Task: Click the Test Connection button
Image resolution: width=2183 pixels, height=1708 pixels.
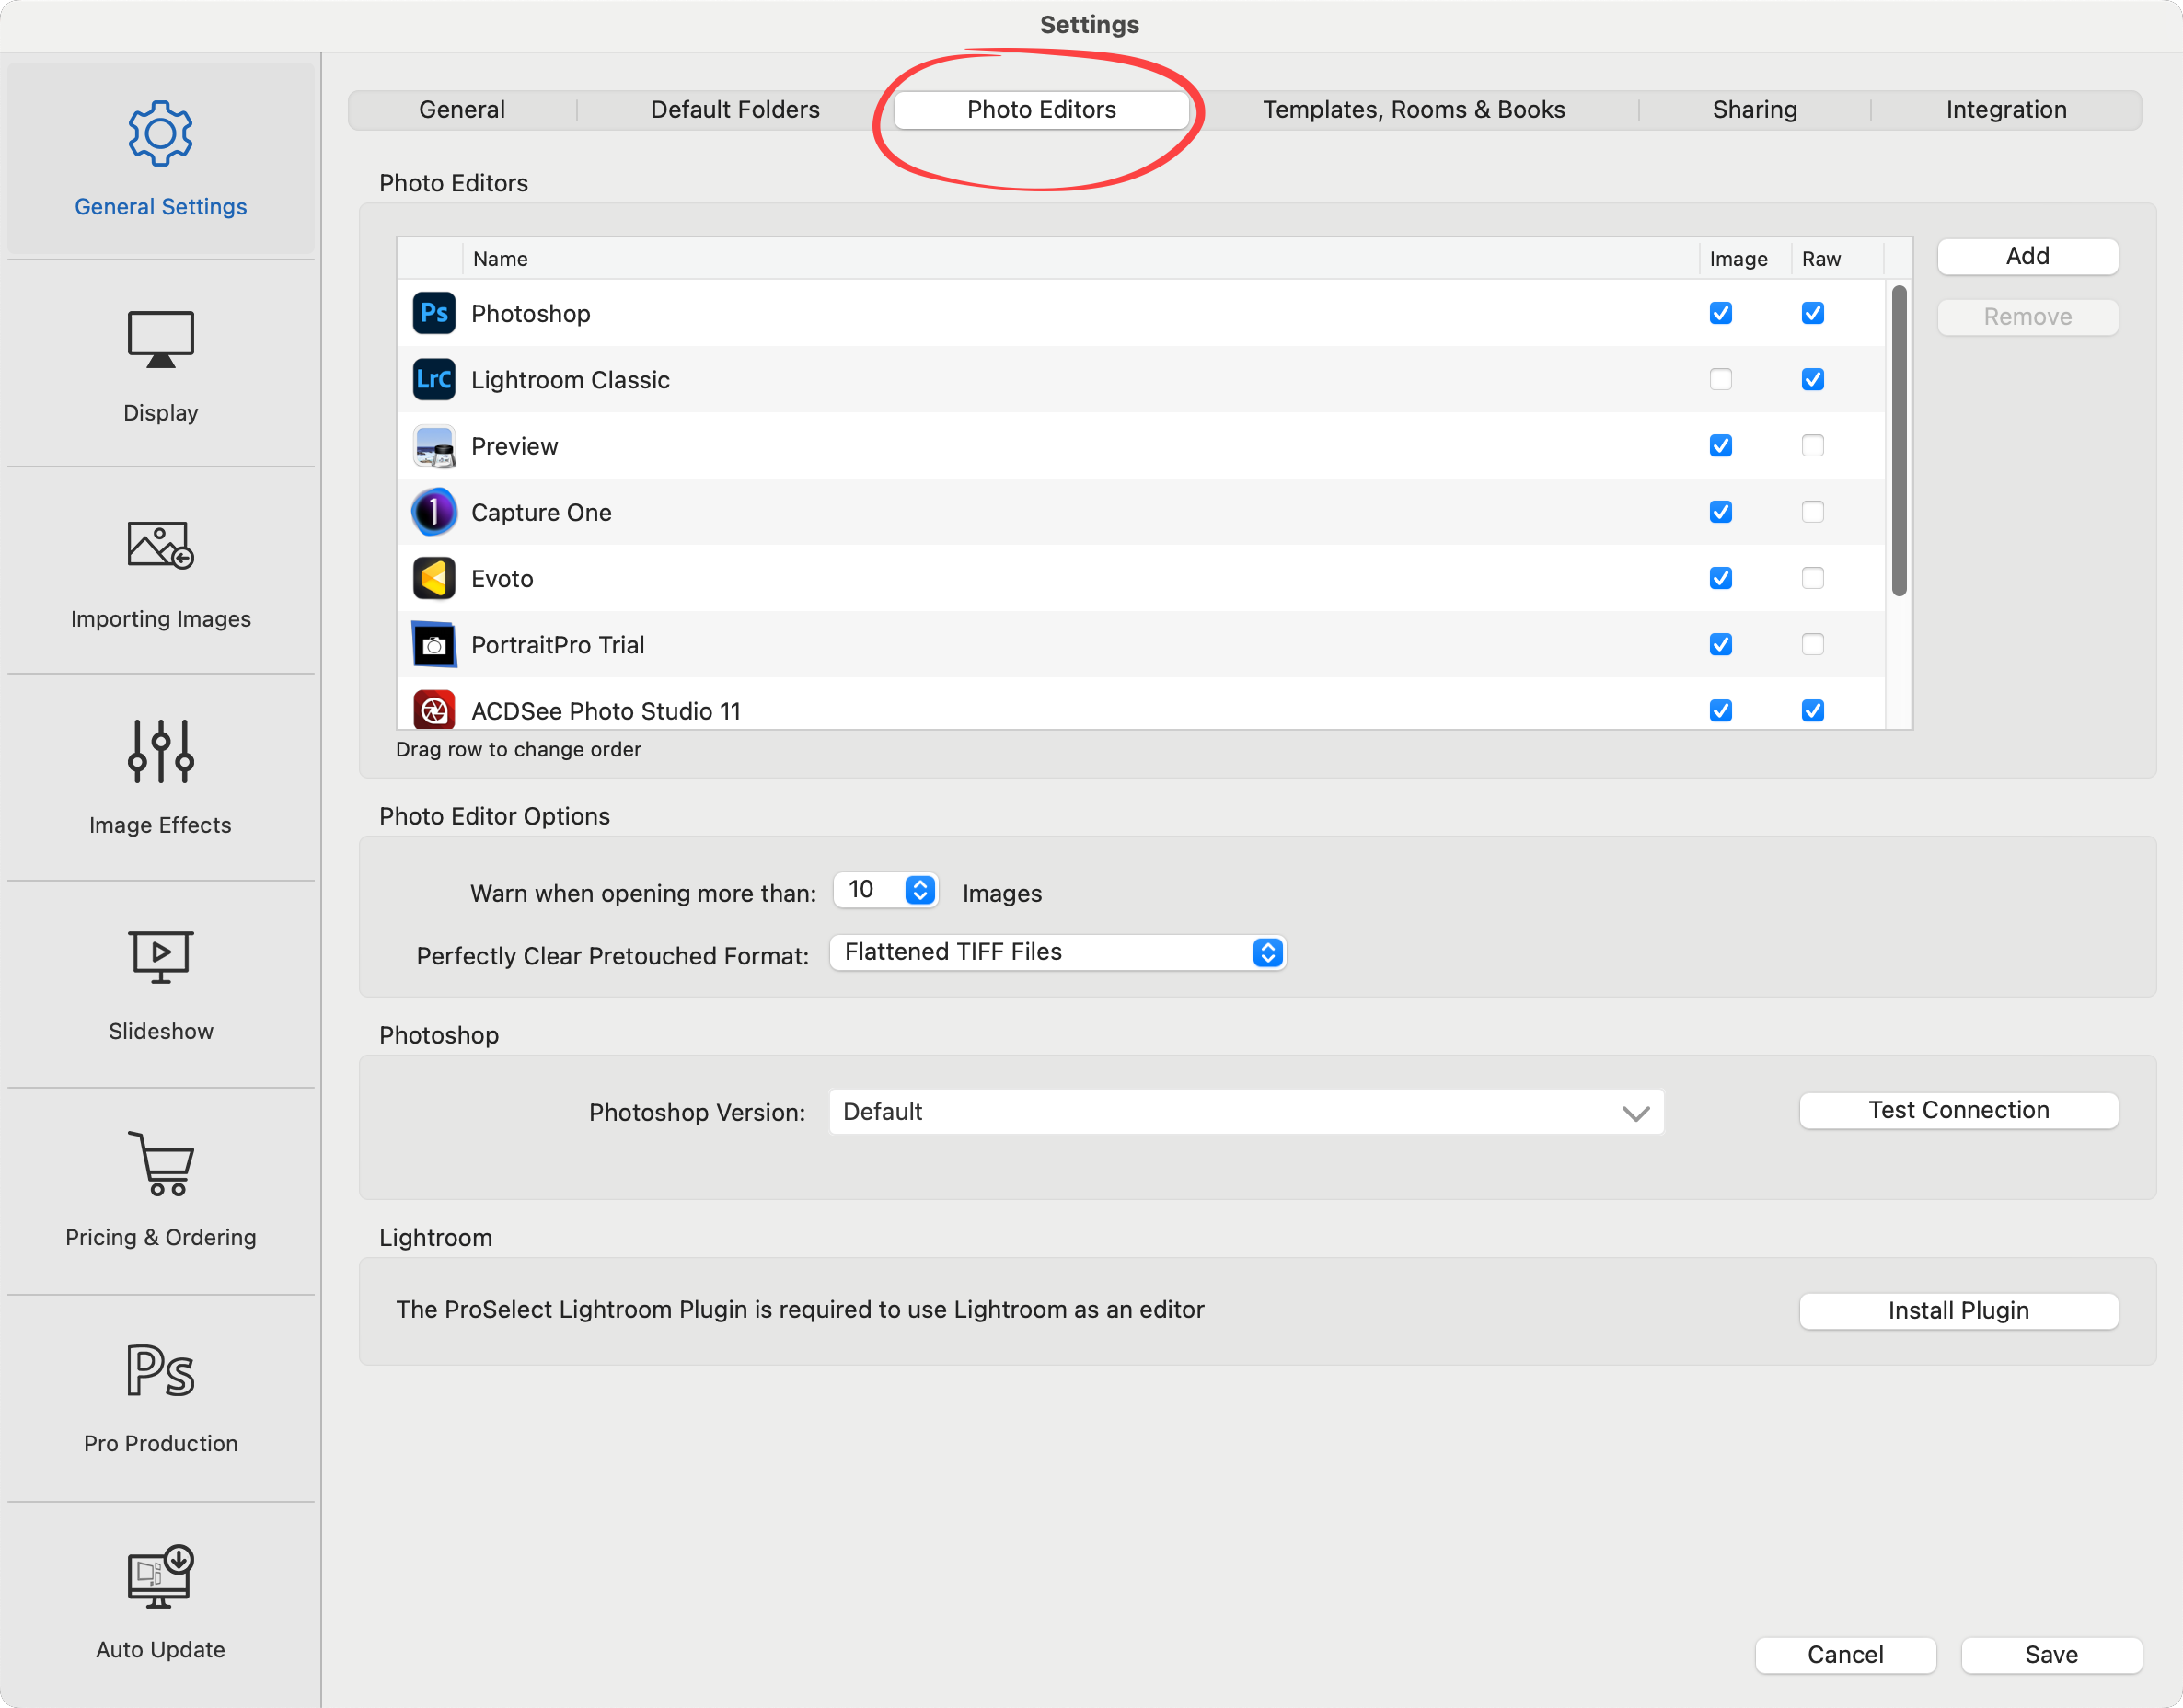Action: tap(1957, 1110)
